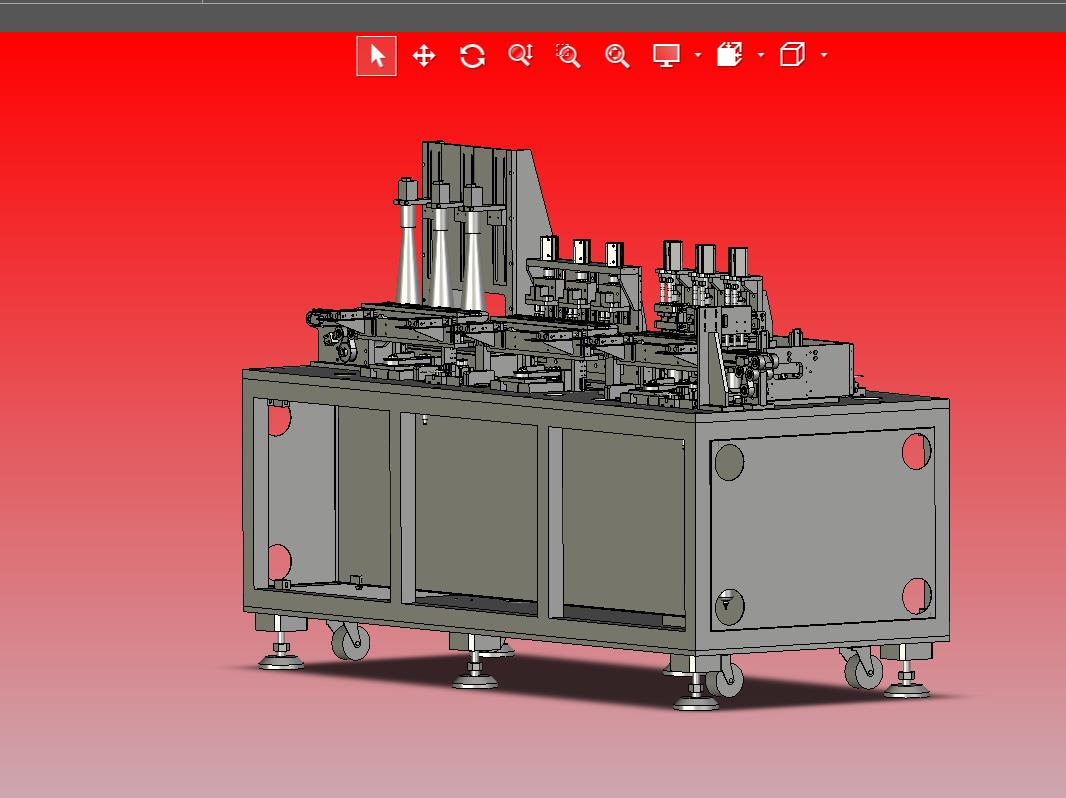Click the monitor display mode icon
The width and height of the screenshot is (1066, 798).
(666, 55)
